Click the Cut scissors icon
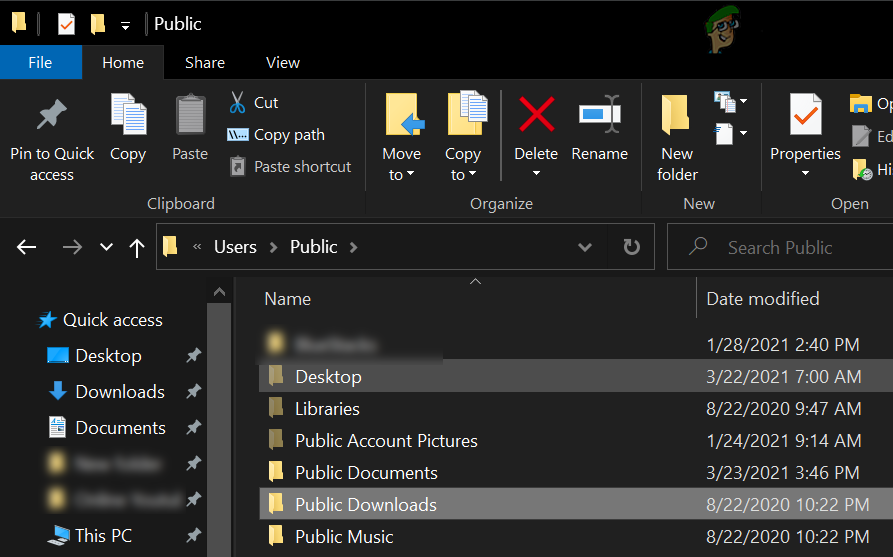The image size is (893, 557). (238, 103)
